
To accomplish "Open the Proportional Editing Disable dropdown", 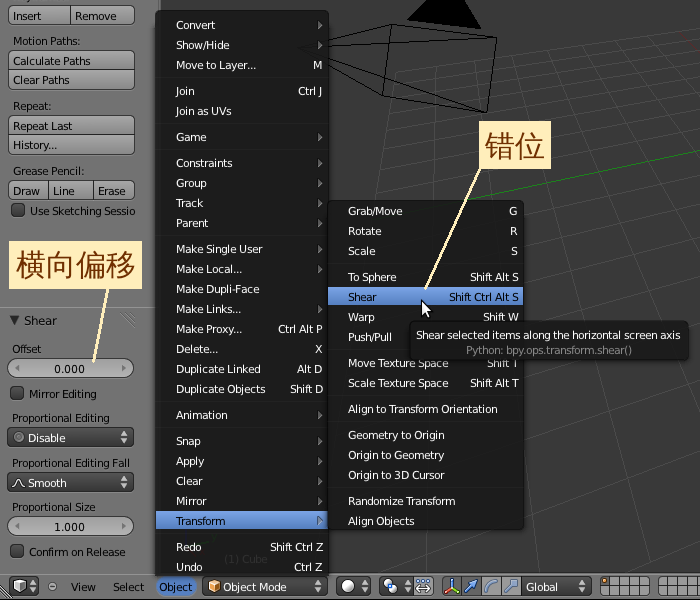I will (71, 438).
